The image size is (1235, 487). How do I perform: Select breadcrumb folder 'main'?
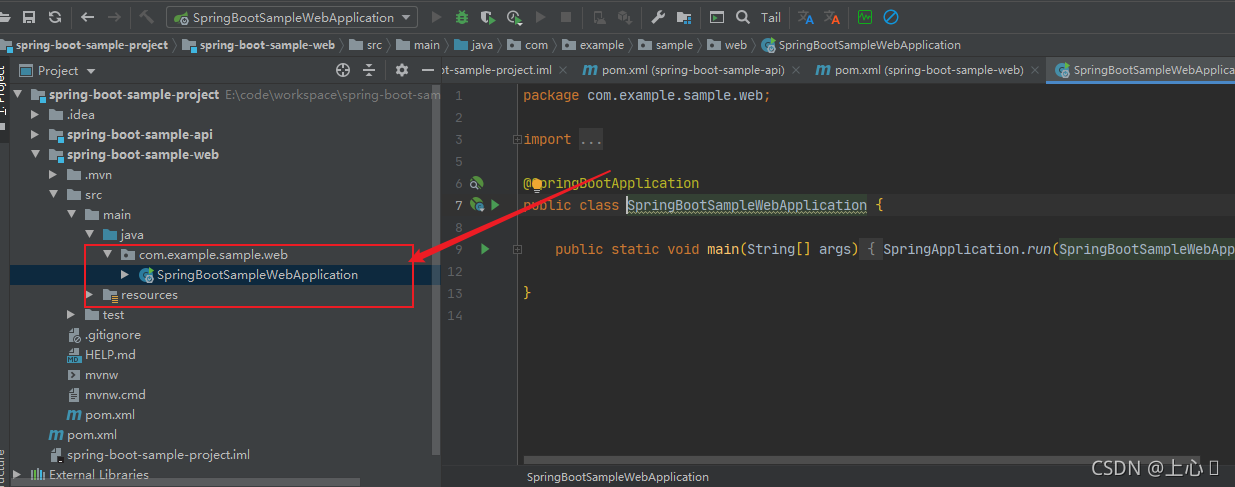click(x=418, y=45)
